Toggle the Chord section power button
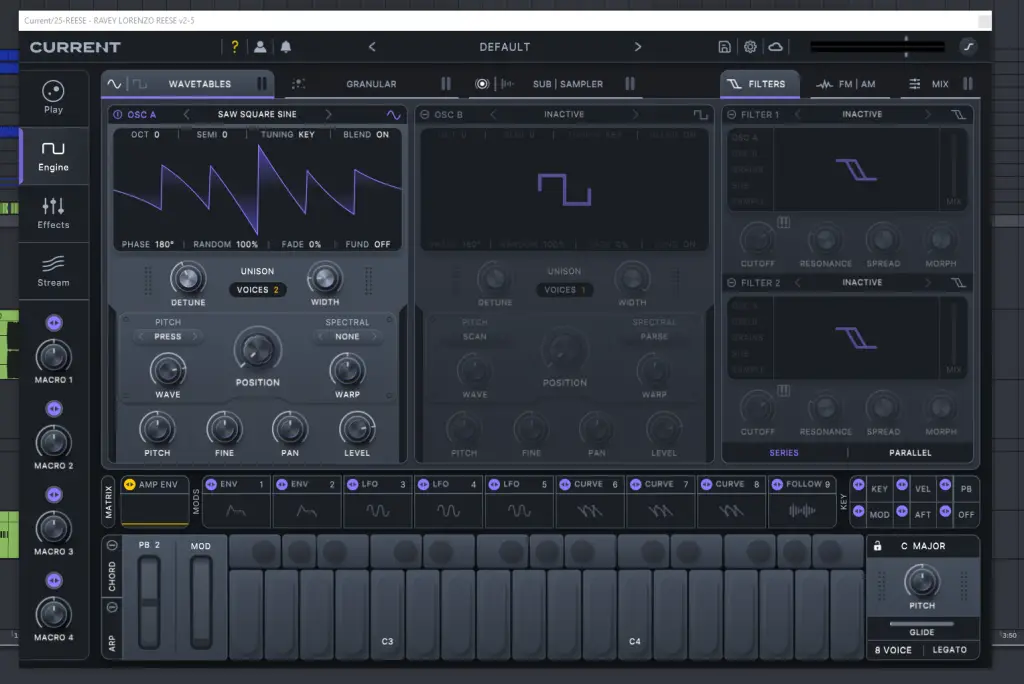This screenshot has height=684, width=1024. click(112, 546)
